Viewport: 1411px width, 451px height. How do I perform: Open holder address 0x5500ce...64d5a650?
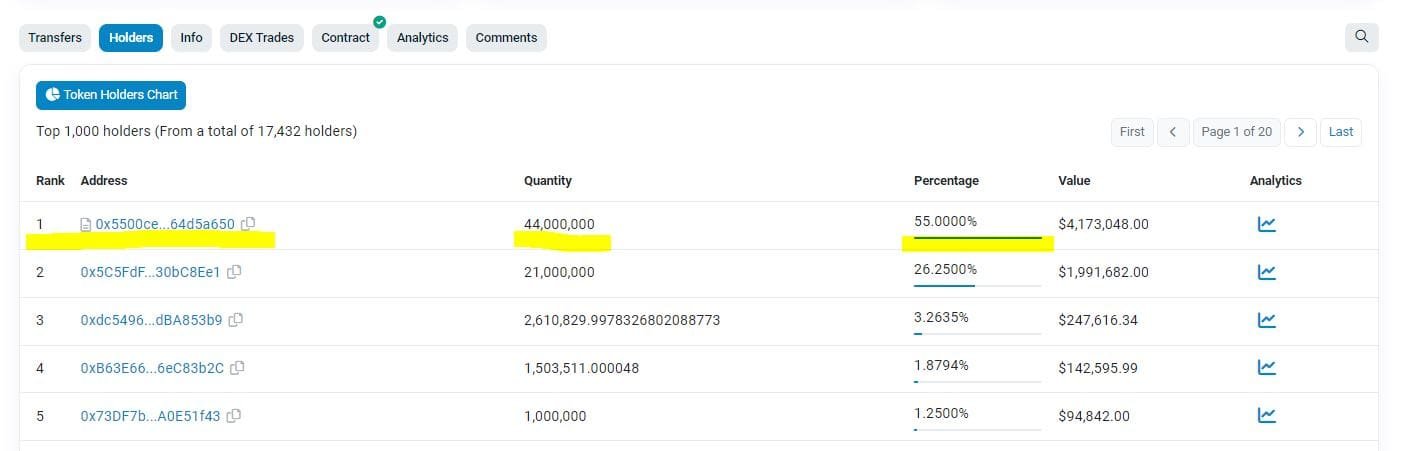click(165, 224)
